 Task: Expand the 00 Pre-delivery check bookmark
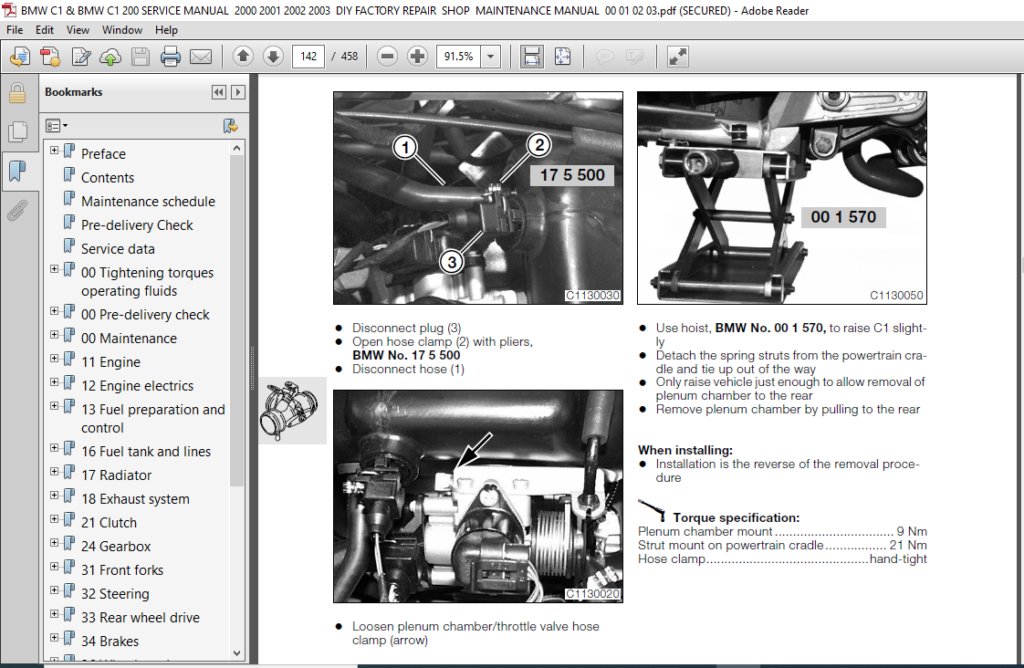54,311
